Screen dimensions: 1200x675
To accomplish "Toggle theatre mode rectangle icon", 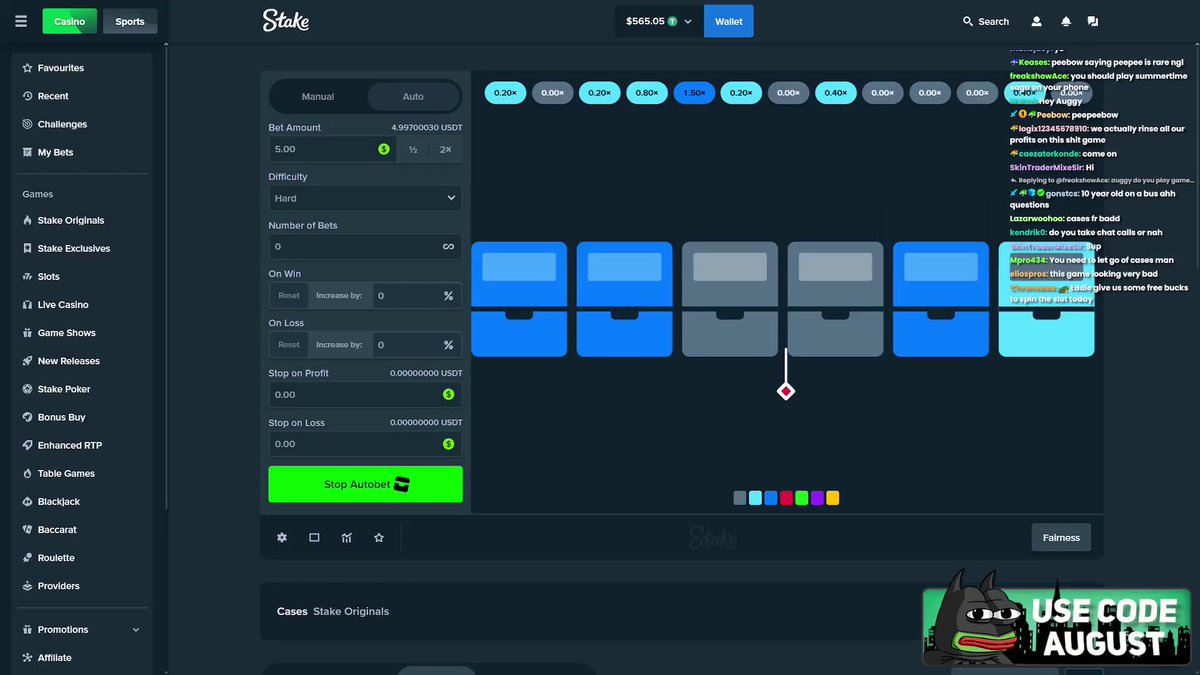I will 314,537.
